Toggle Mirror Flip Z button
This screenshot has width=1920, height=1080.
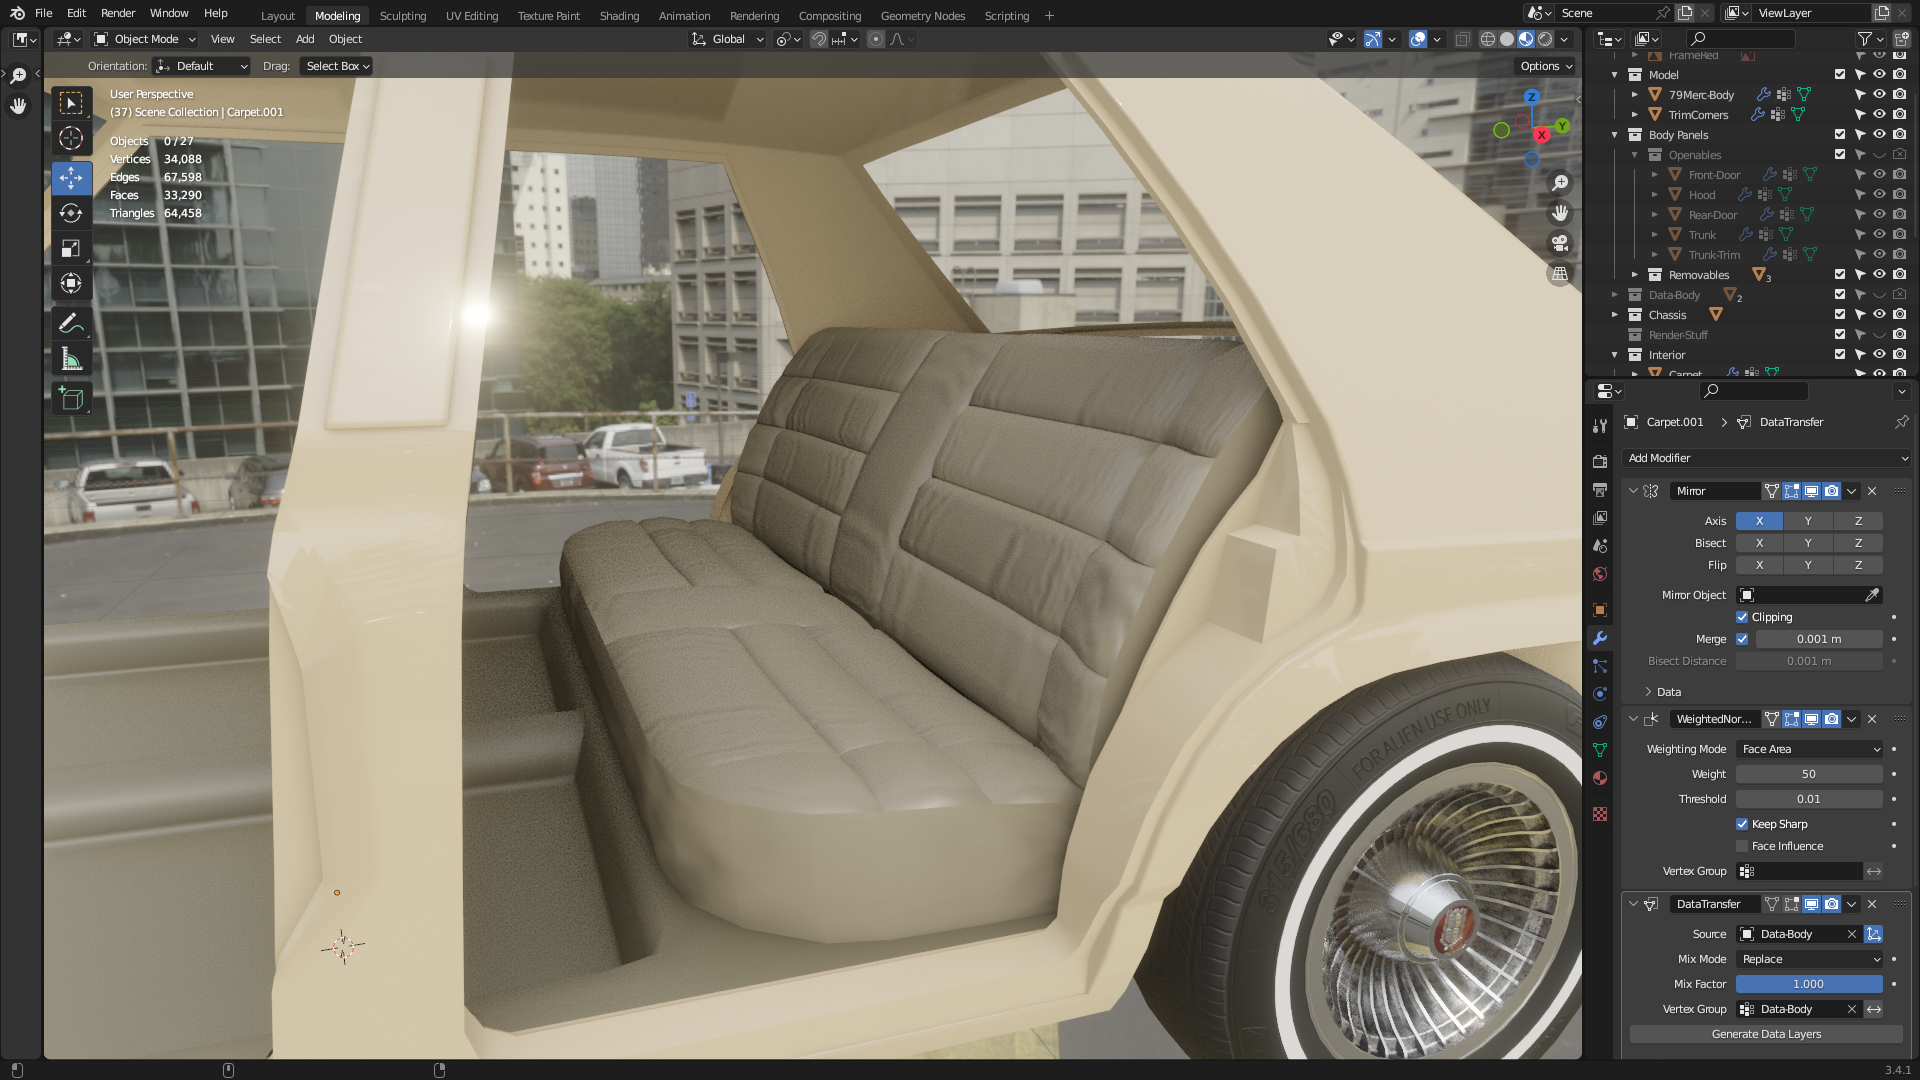[x=1858, y=565]
